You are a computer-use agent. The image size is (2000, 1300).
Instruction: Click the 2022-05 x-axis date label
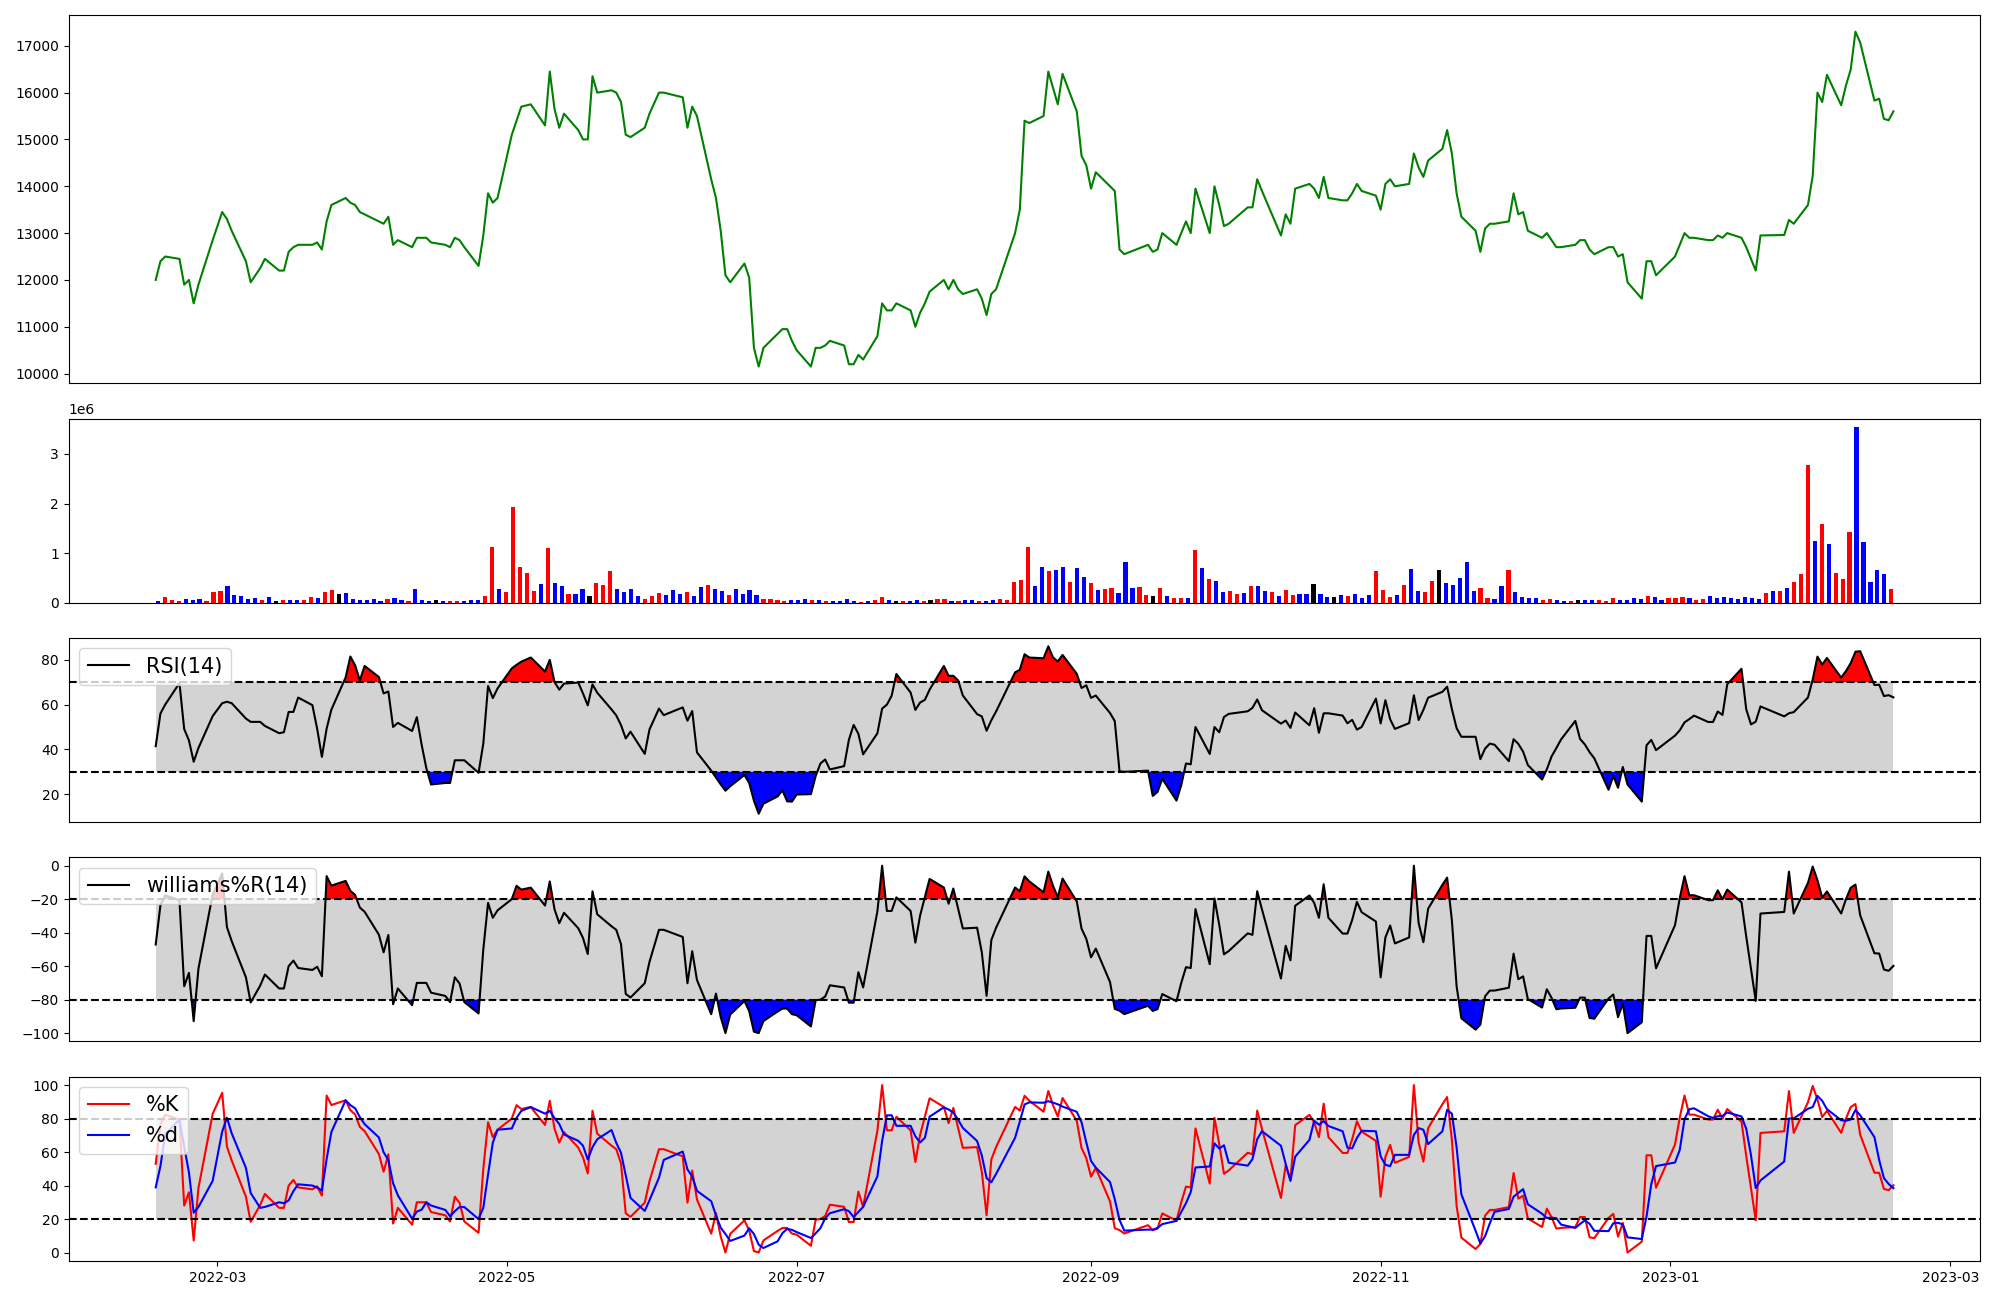[507, 1277]
